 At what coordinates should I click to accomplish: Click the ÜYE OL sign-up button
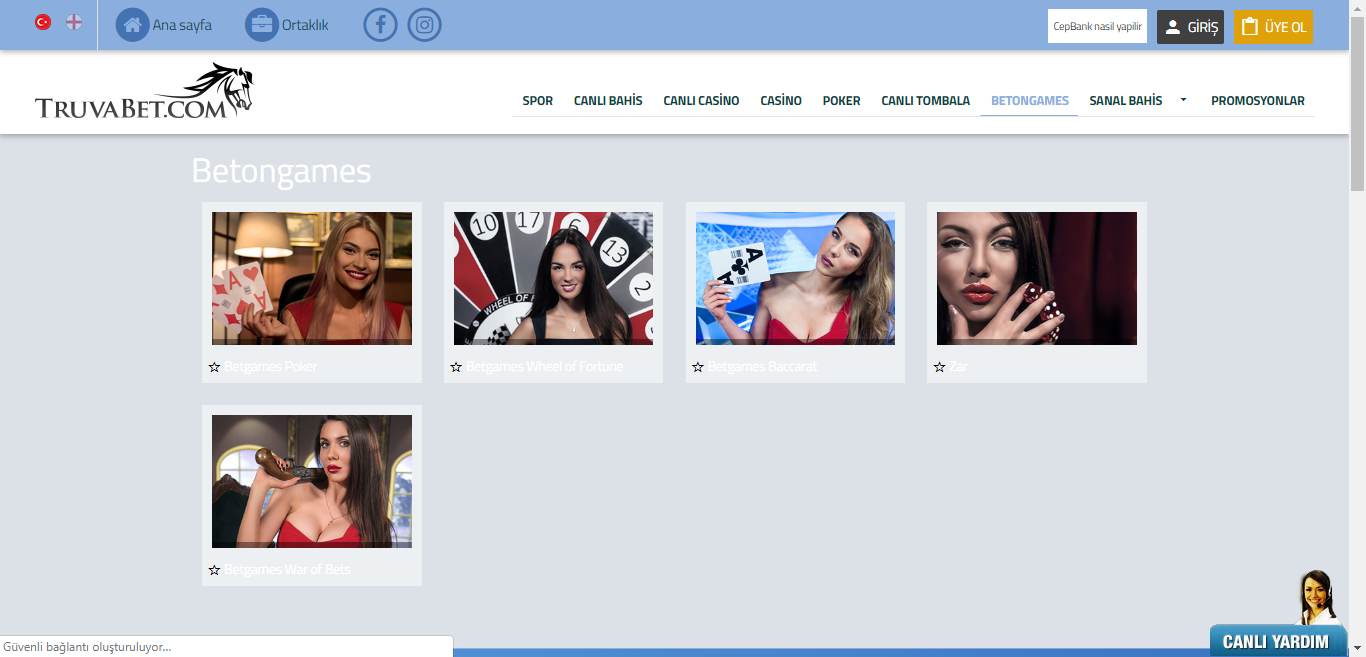[1273, 27]
